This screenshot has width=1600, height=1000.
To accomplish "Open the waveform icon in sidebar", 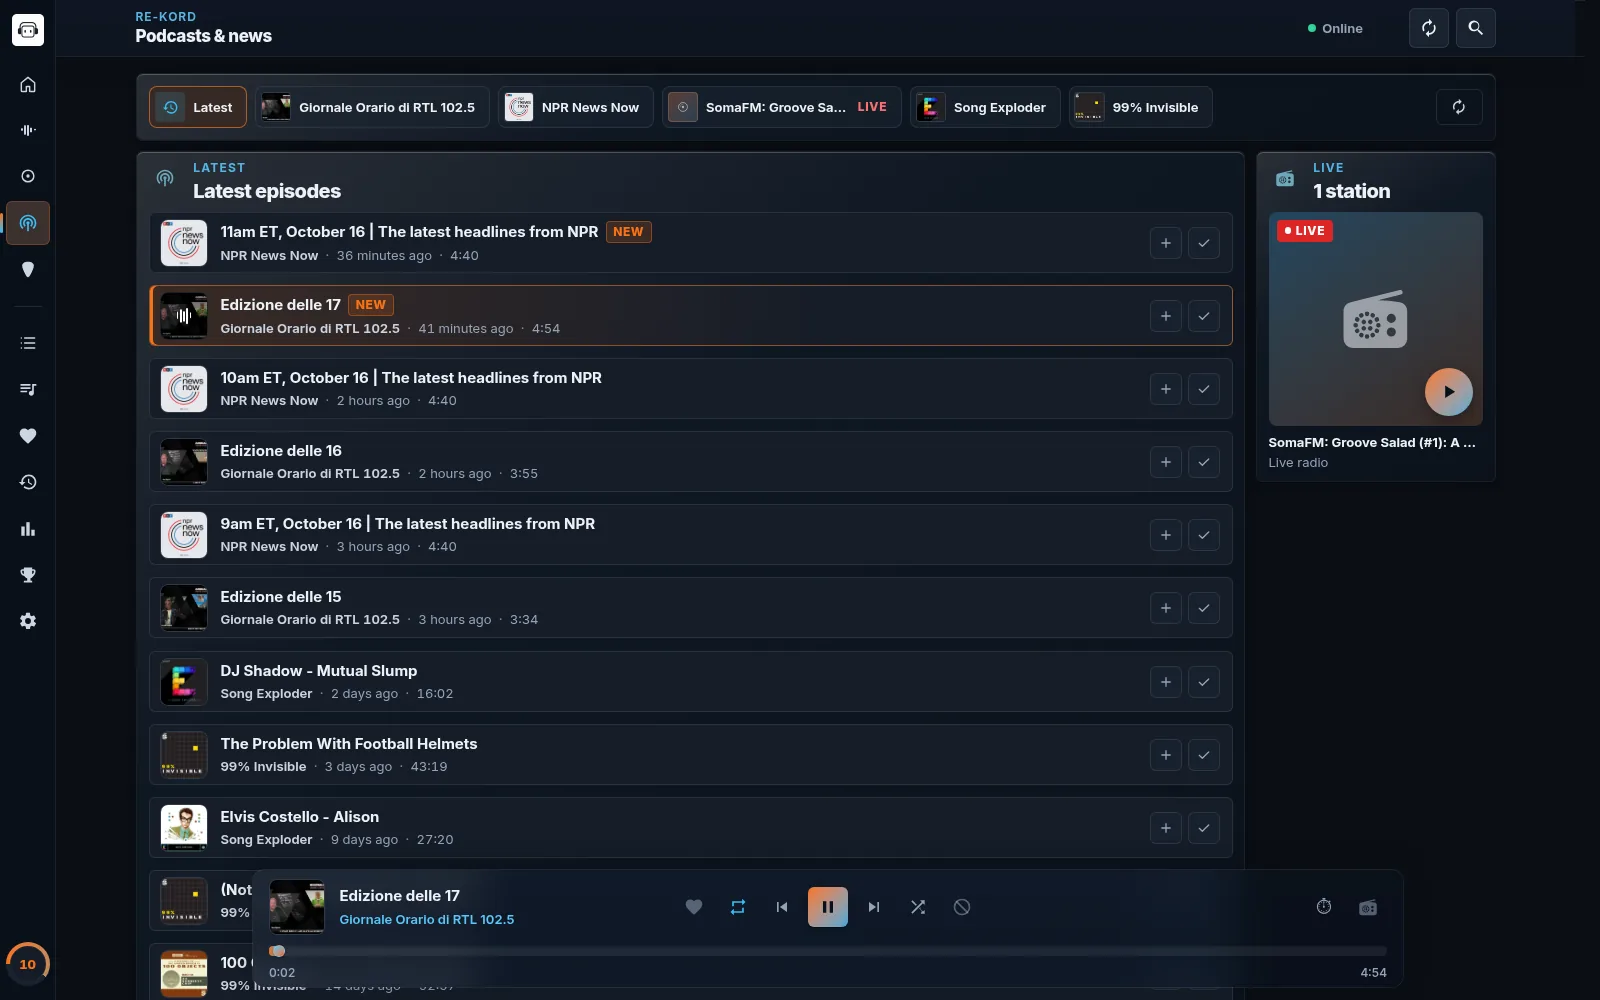I will (x=28, y=130).
